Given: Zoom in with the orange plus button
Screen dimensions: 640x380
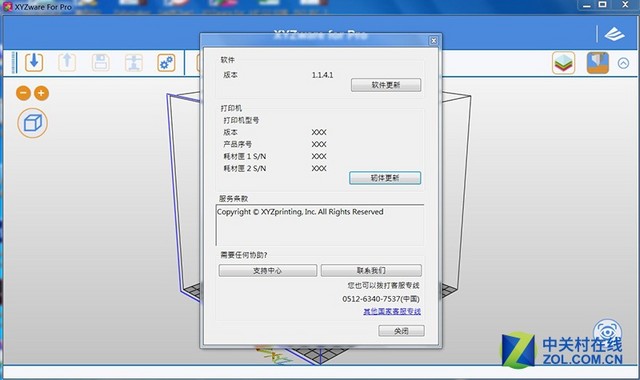Looking at the screenshot, I should click(x=41, y=93).
